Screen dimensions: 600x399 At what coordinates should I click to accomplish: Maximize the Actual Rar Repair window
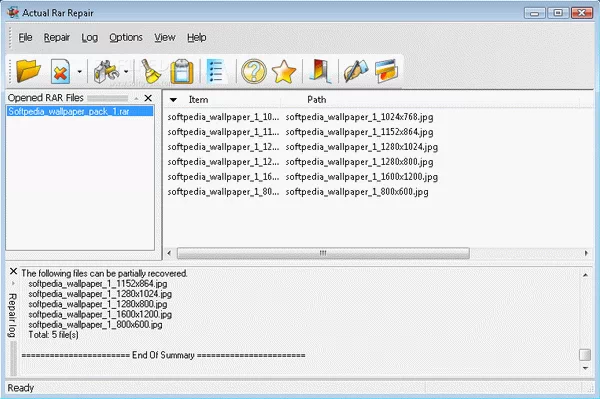558,13
